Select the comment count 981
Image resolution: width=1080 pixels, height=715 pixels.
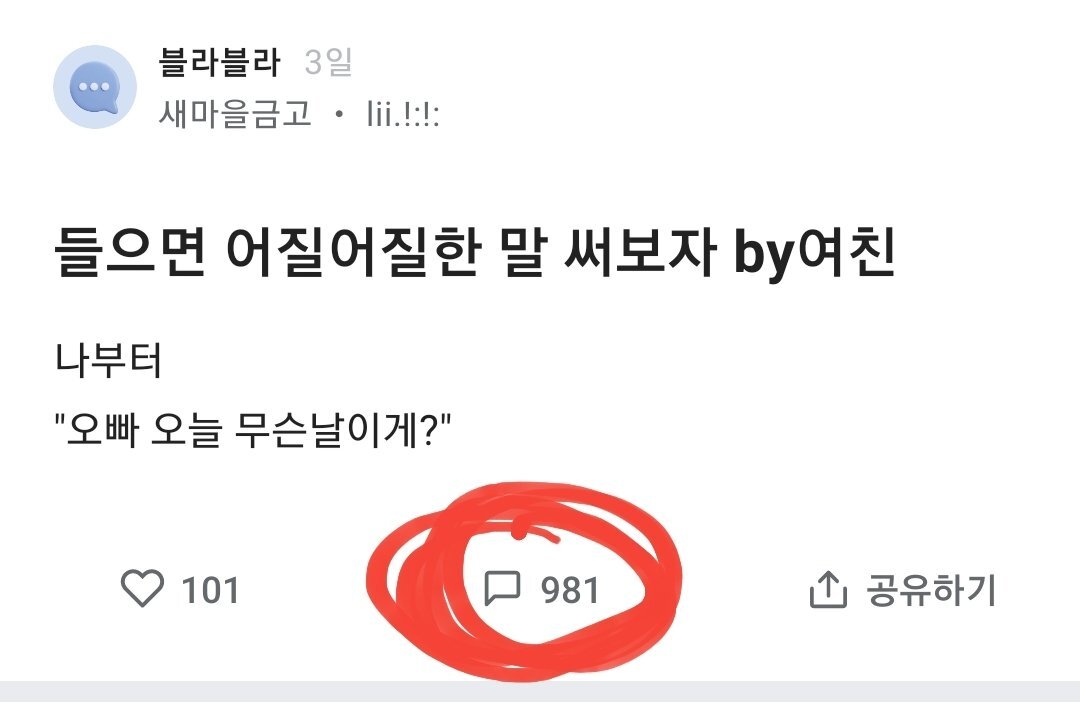[x=570, y=590]
